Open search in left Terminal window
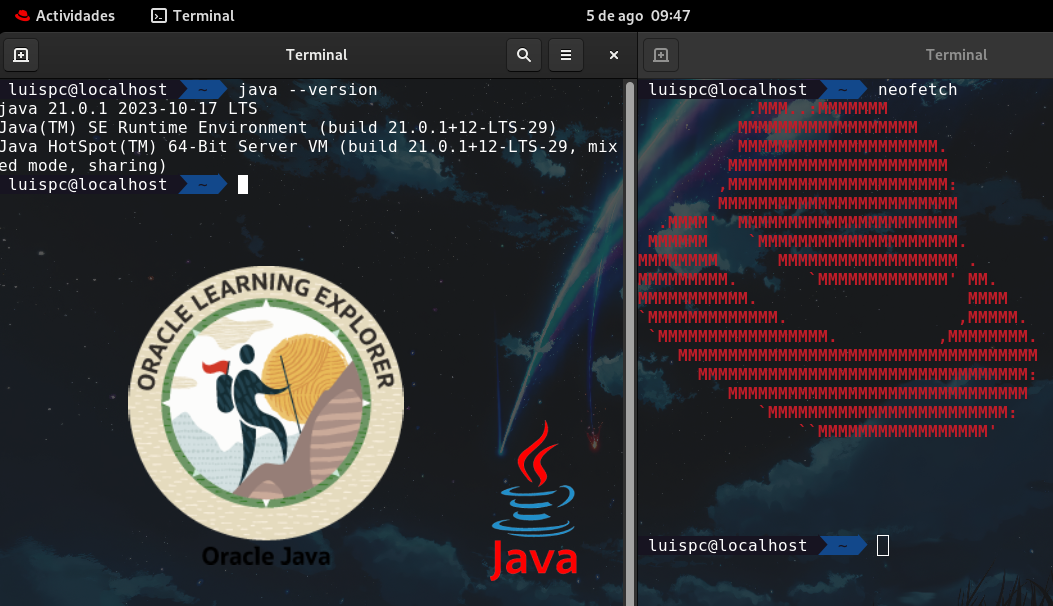The width and height of the screenshot is (1053, 606). point(524,55)
